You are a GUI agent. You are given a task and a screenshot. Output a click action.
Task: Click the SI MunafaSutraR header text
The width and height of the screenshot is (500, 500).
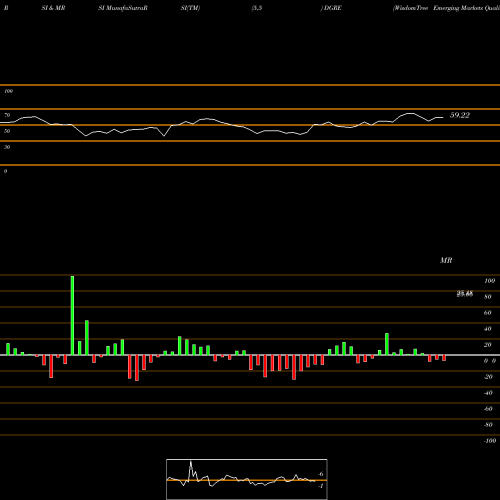tap(123, 8)
